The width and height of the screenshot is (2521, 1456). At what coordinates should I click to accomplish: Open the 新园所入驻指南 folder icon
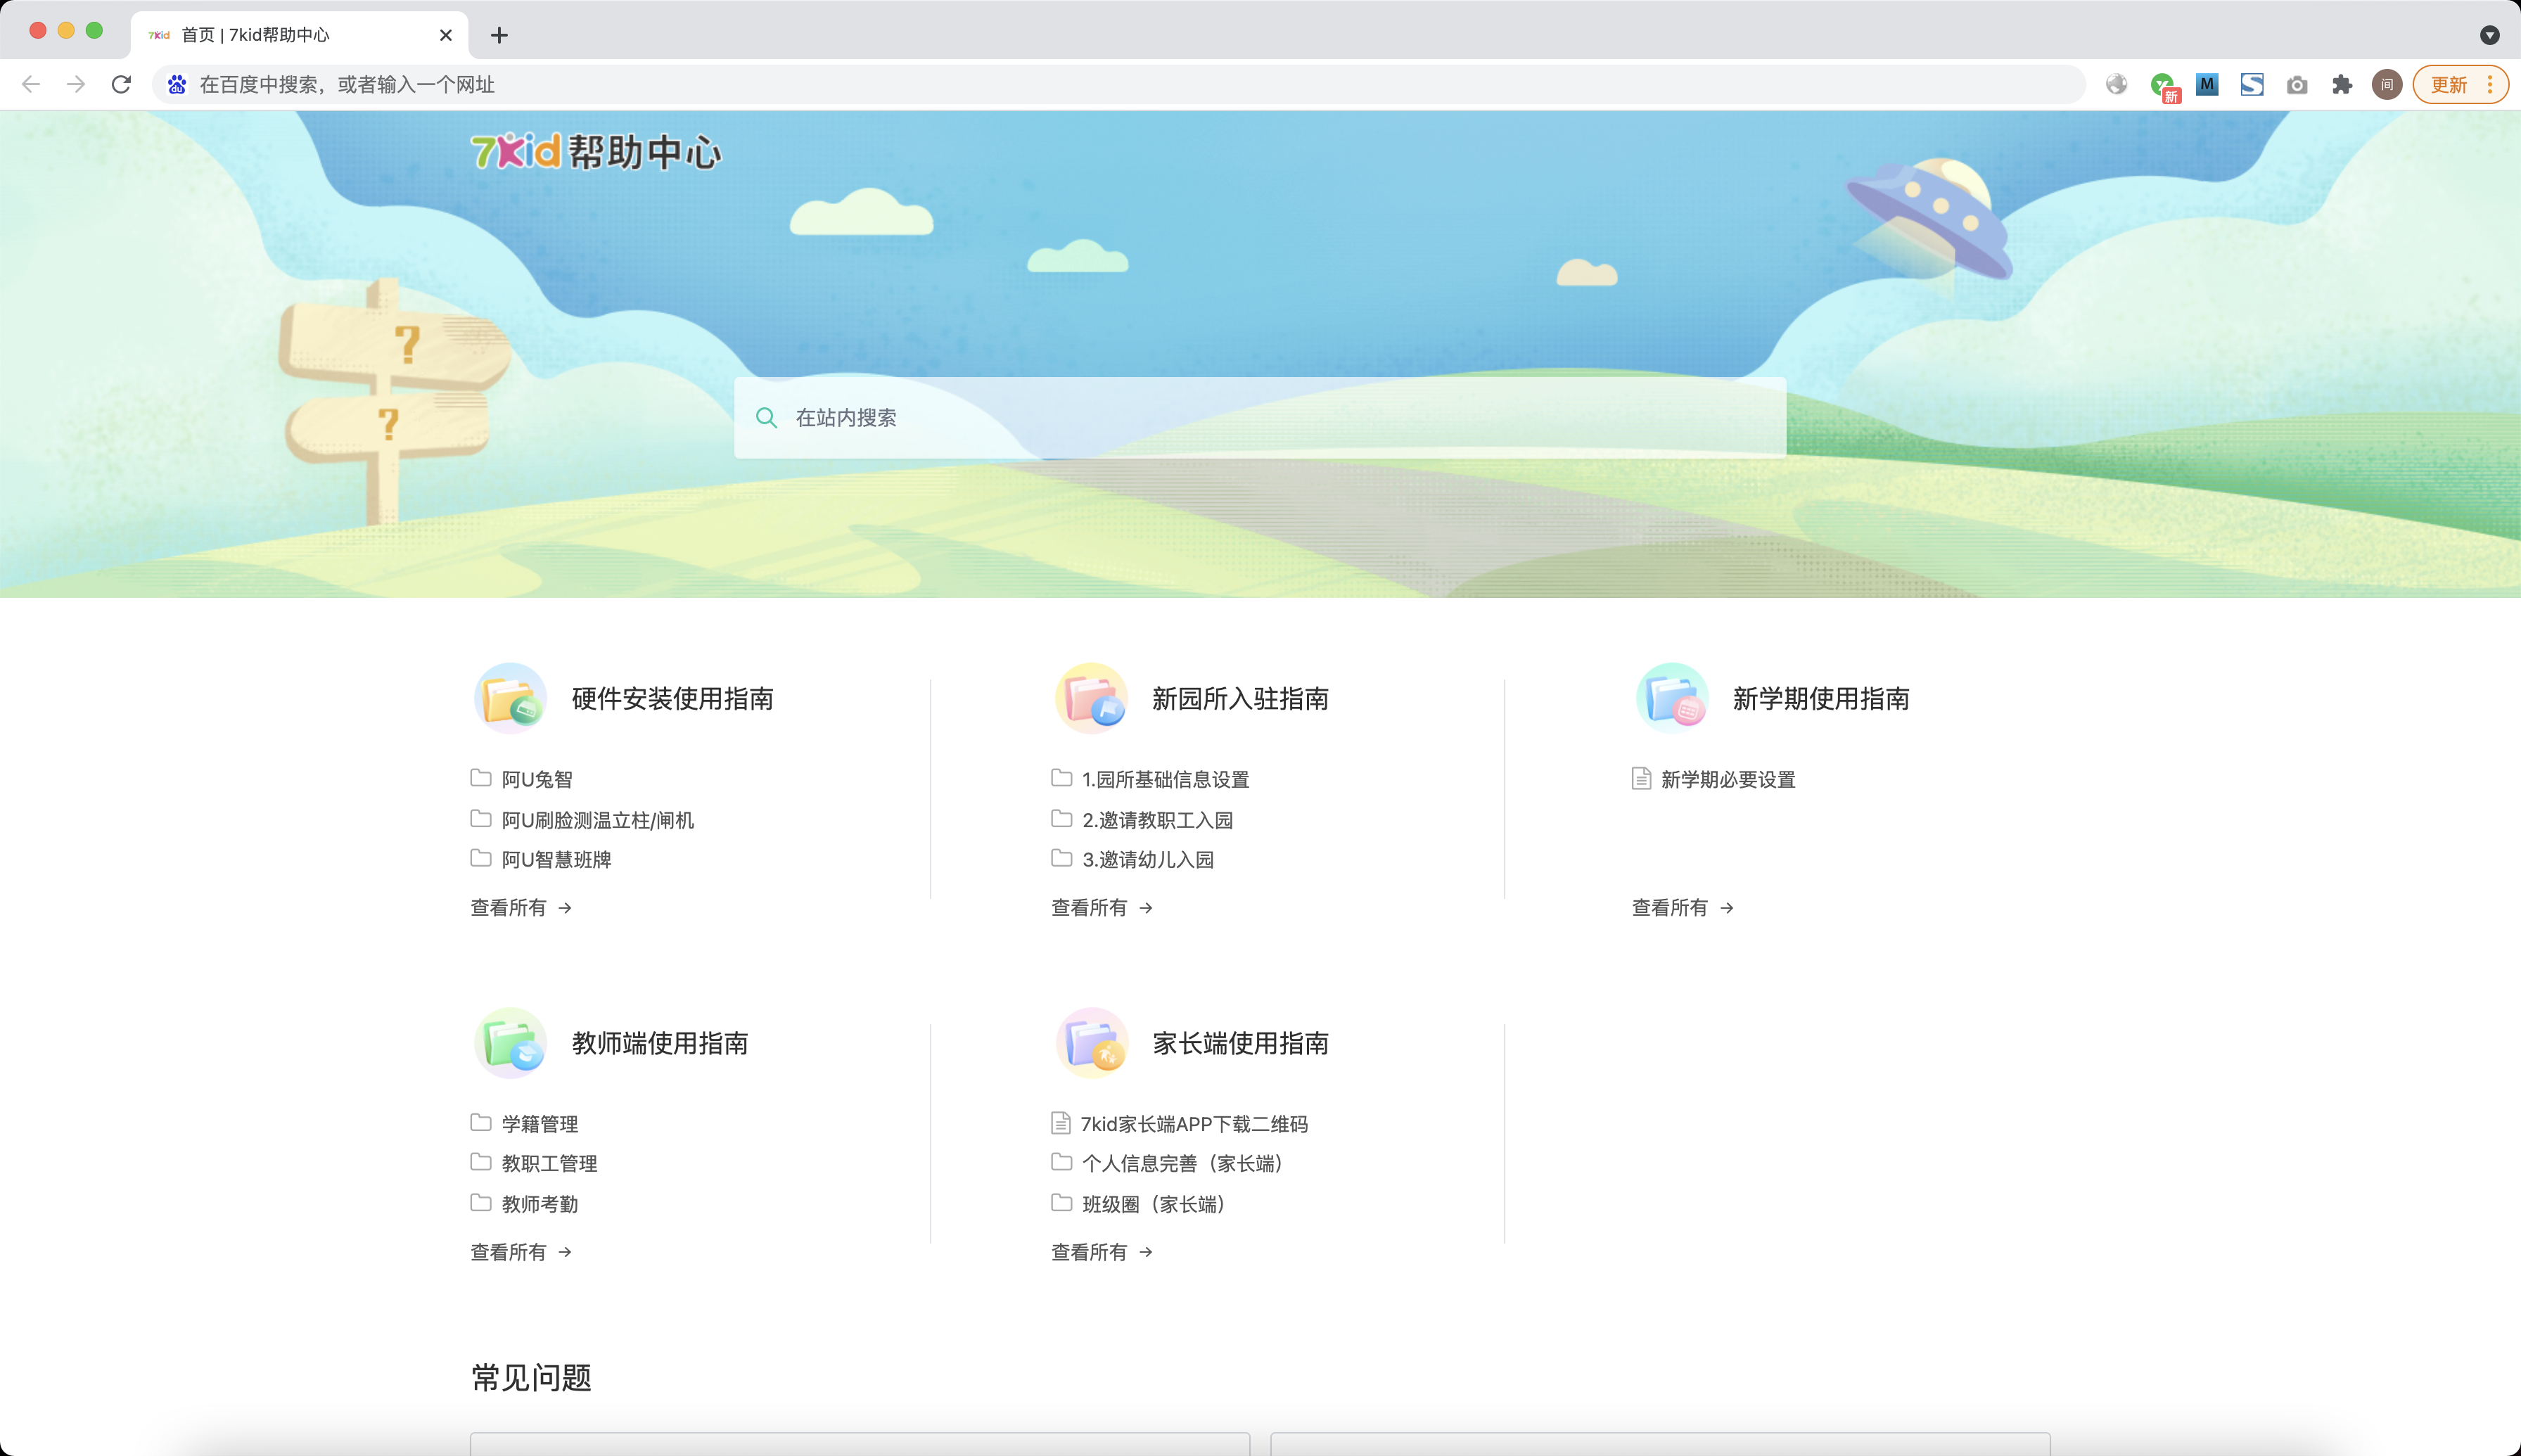1091,698
